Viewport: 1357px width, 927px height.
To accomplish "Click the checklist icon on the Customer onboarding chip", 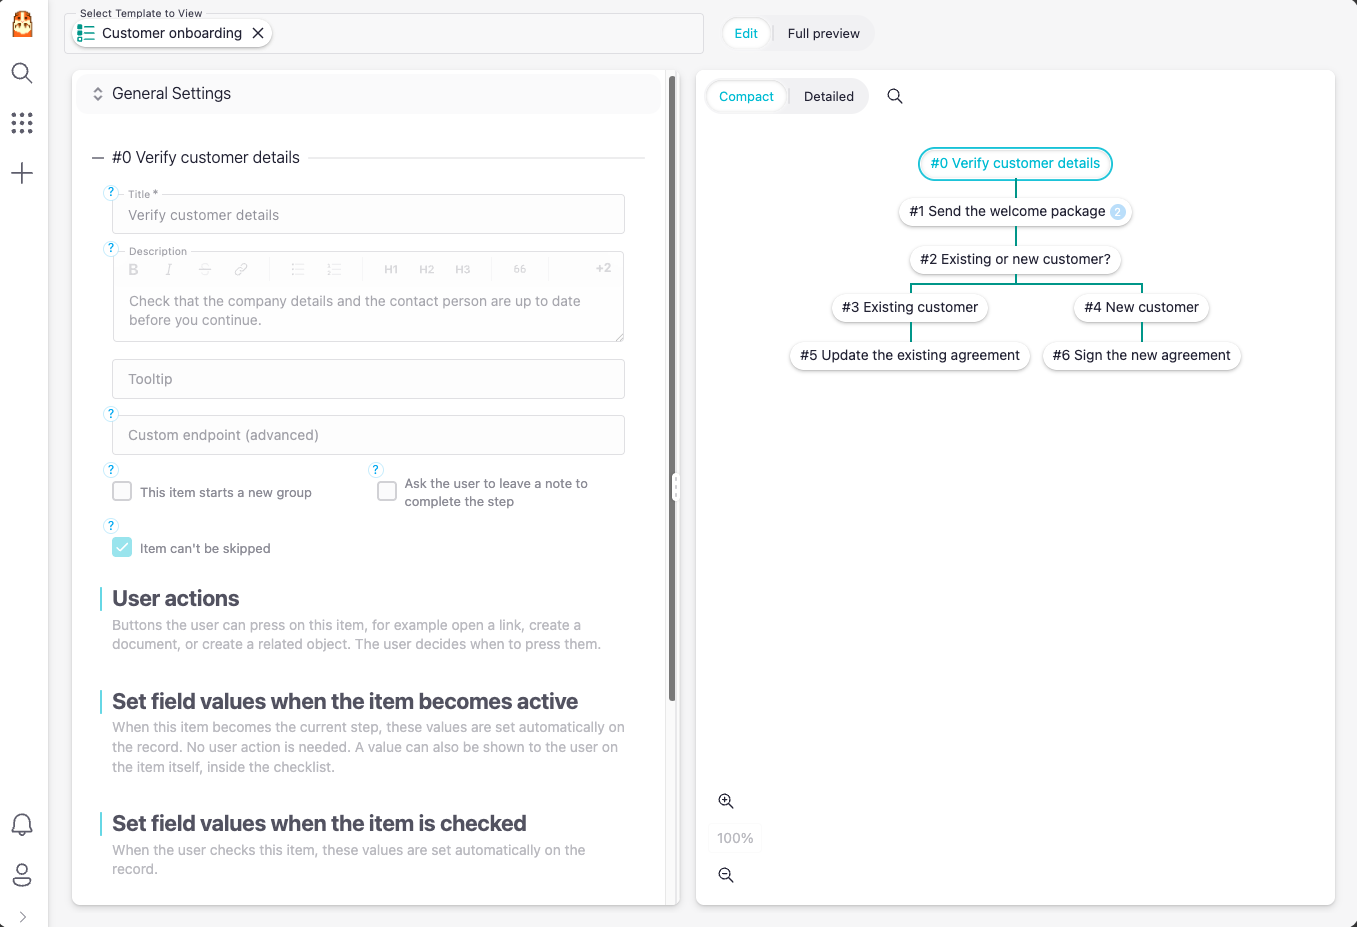I will (86, 33).
